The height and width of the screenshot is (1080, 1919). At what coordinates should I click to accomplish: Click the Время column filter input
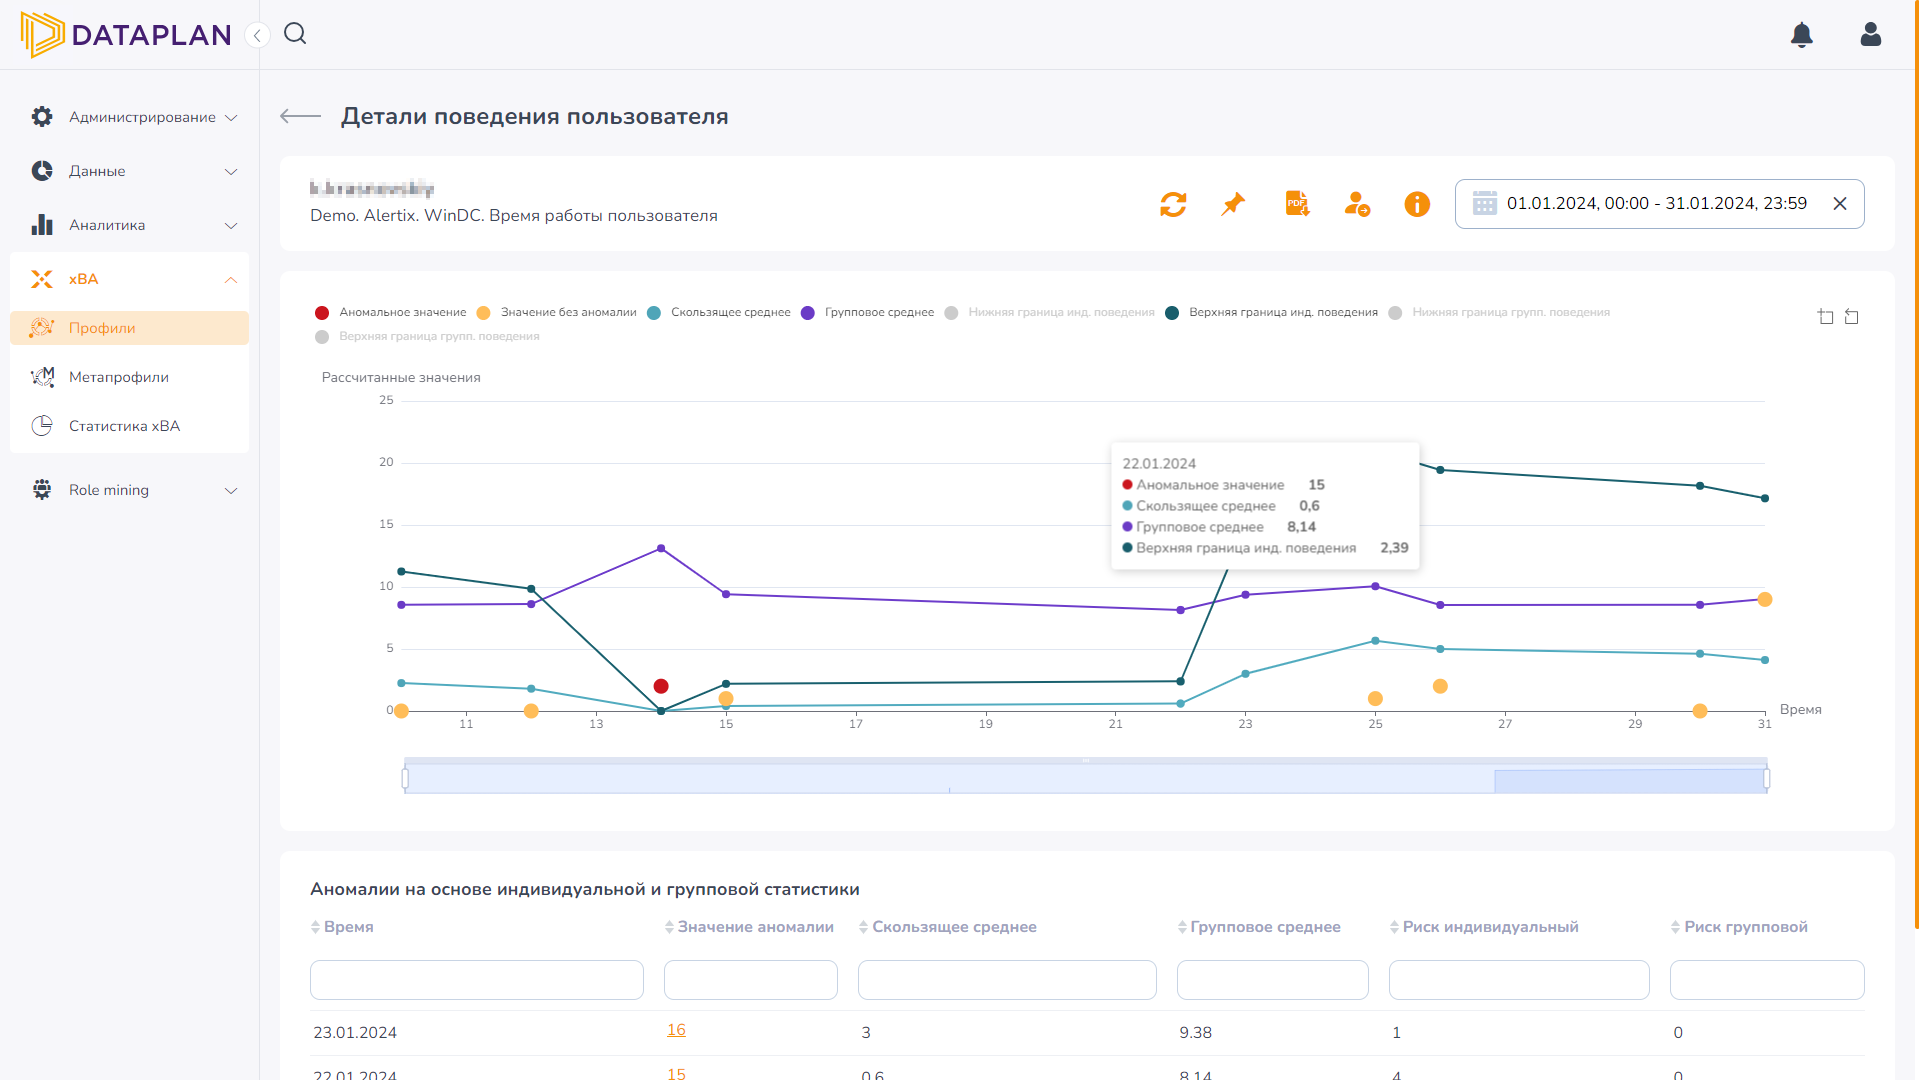tap(476, 980)
